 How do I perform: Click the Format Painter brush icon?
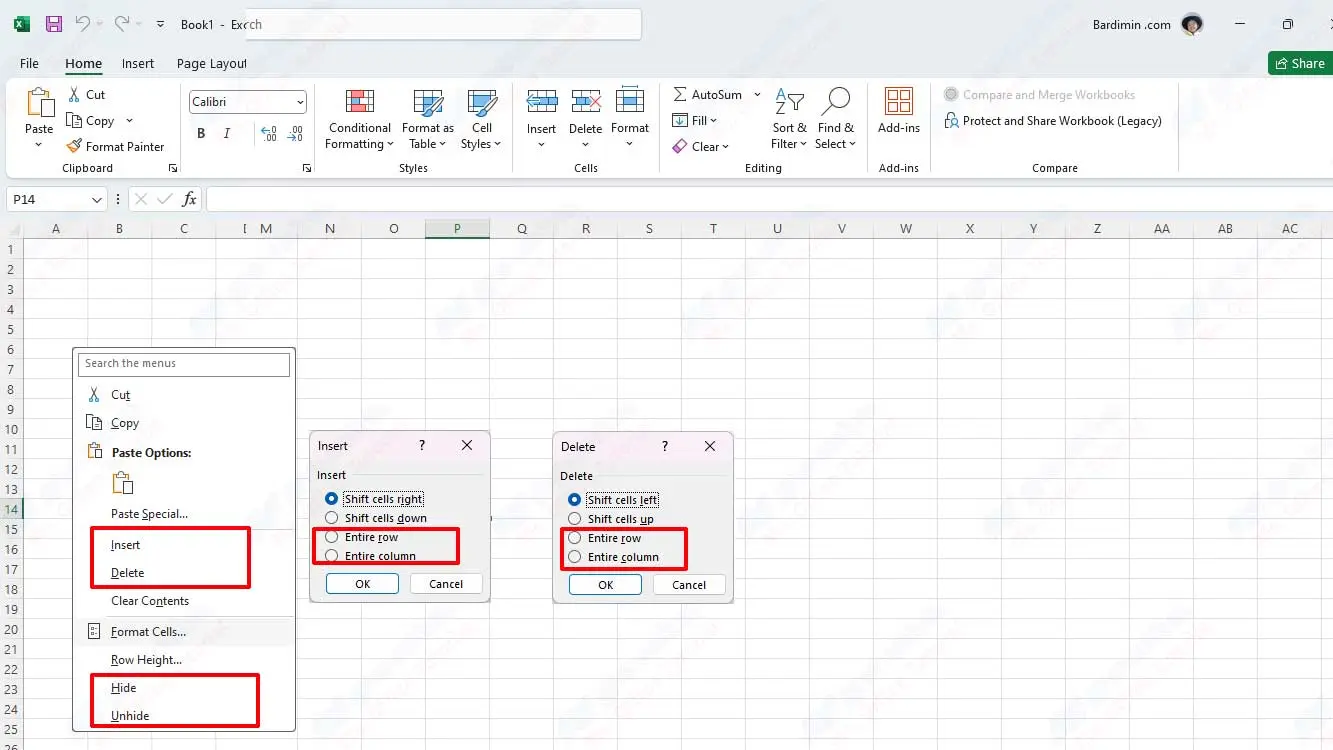click(74, 146)
